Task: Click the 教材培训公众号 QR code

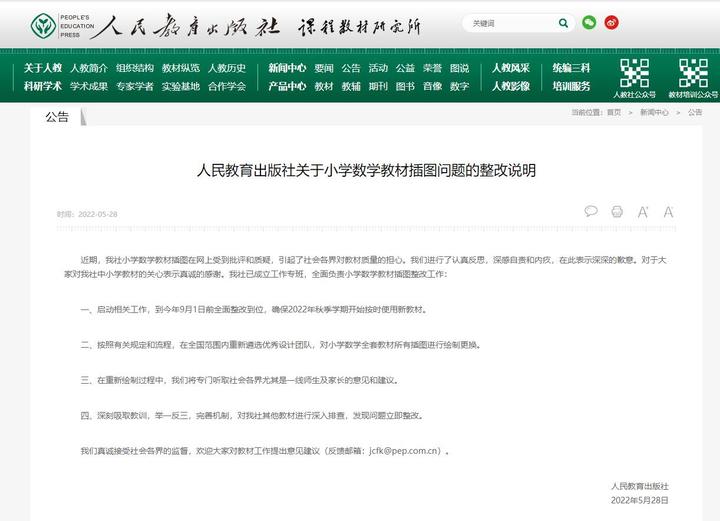Action: 693,73
